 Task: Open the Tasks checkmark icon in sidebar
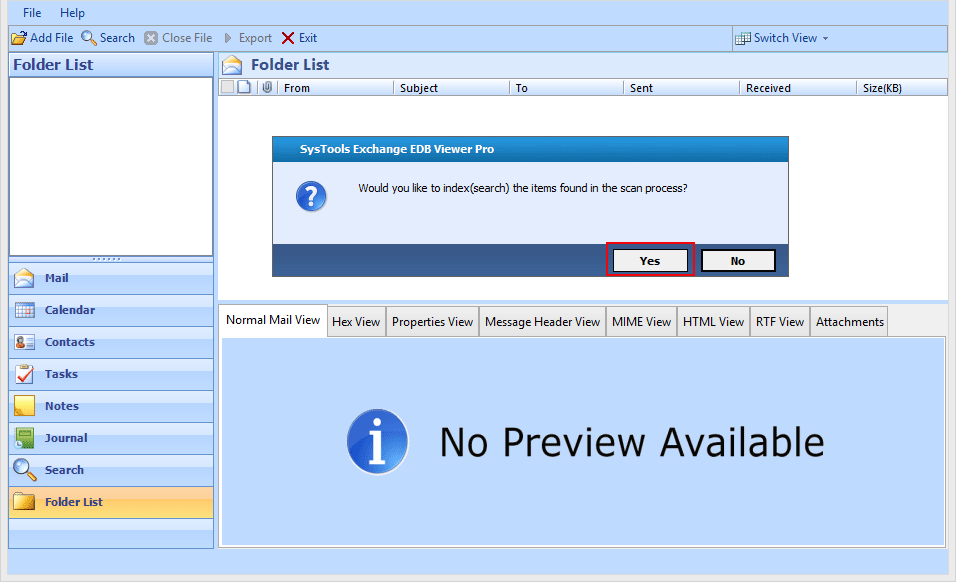click(x=24, y=374)
